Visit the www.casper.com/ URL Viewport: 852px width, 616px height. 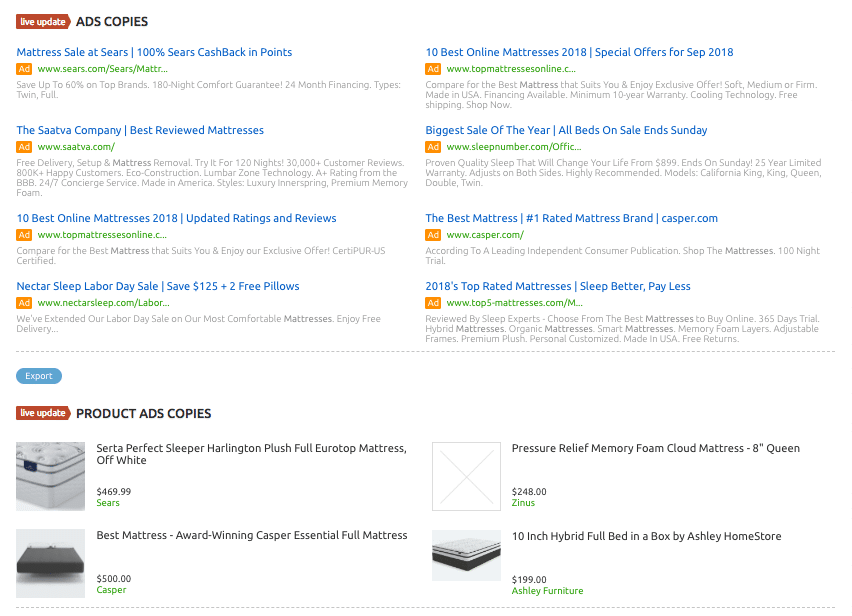485,235
